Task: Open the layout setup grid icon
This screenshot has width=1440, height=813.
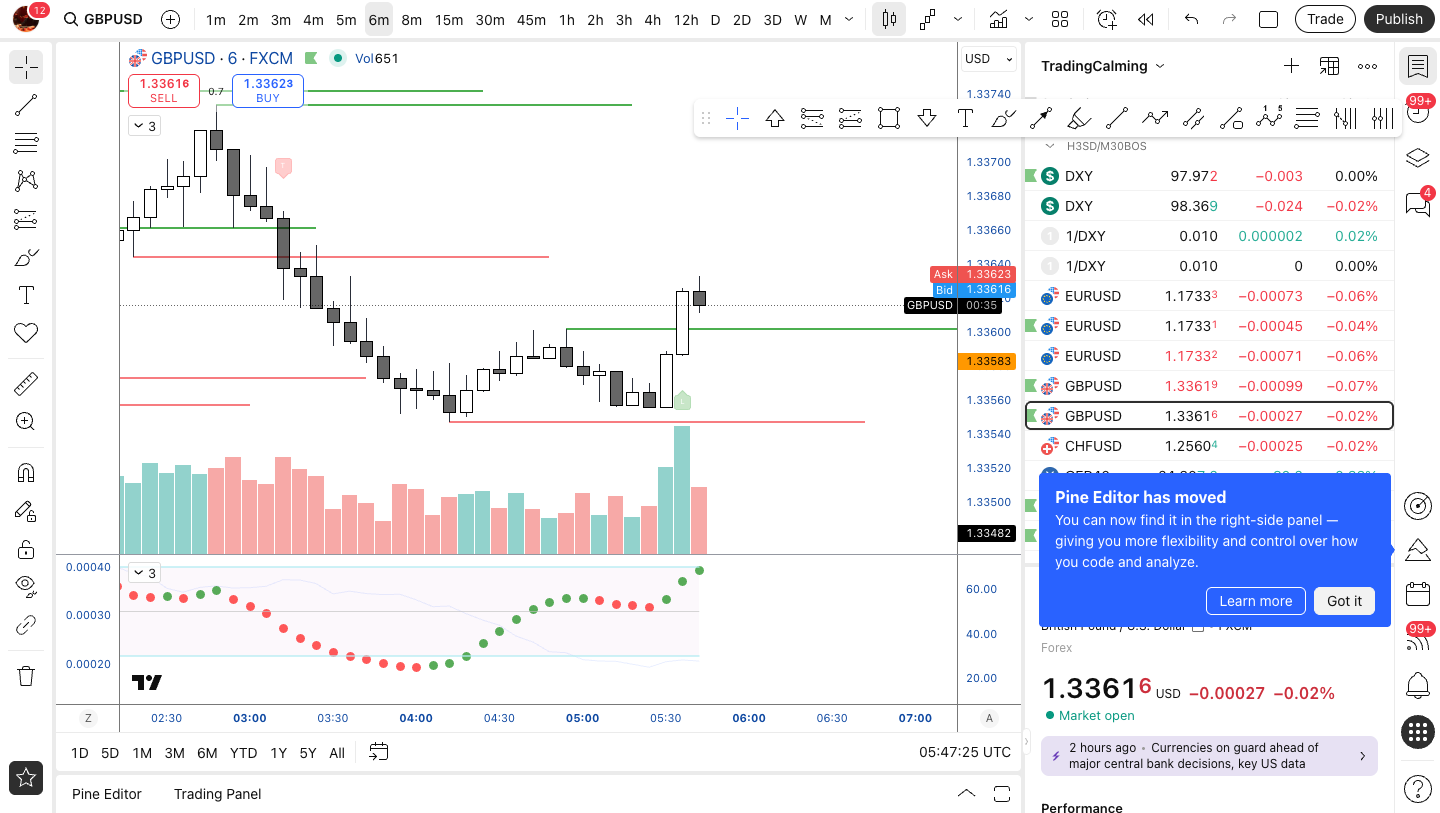Action: tap(1060, 19)
